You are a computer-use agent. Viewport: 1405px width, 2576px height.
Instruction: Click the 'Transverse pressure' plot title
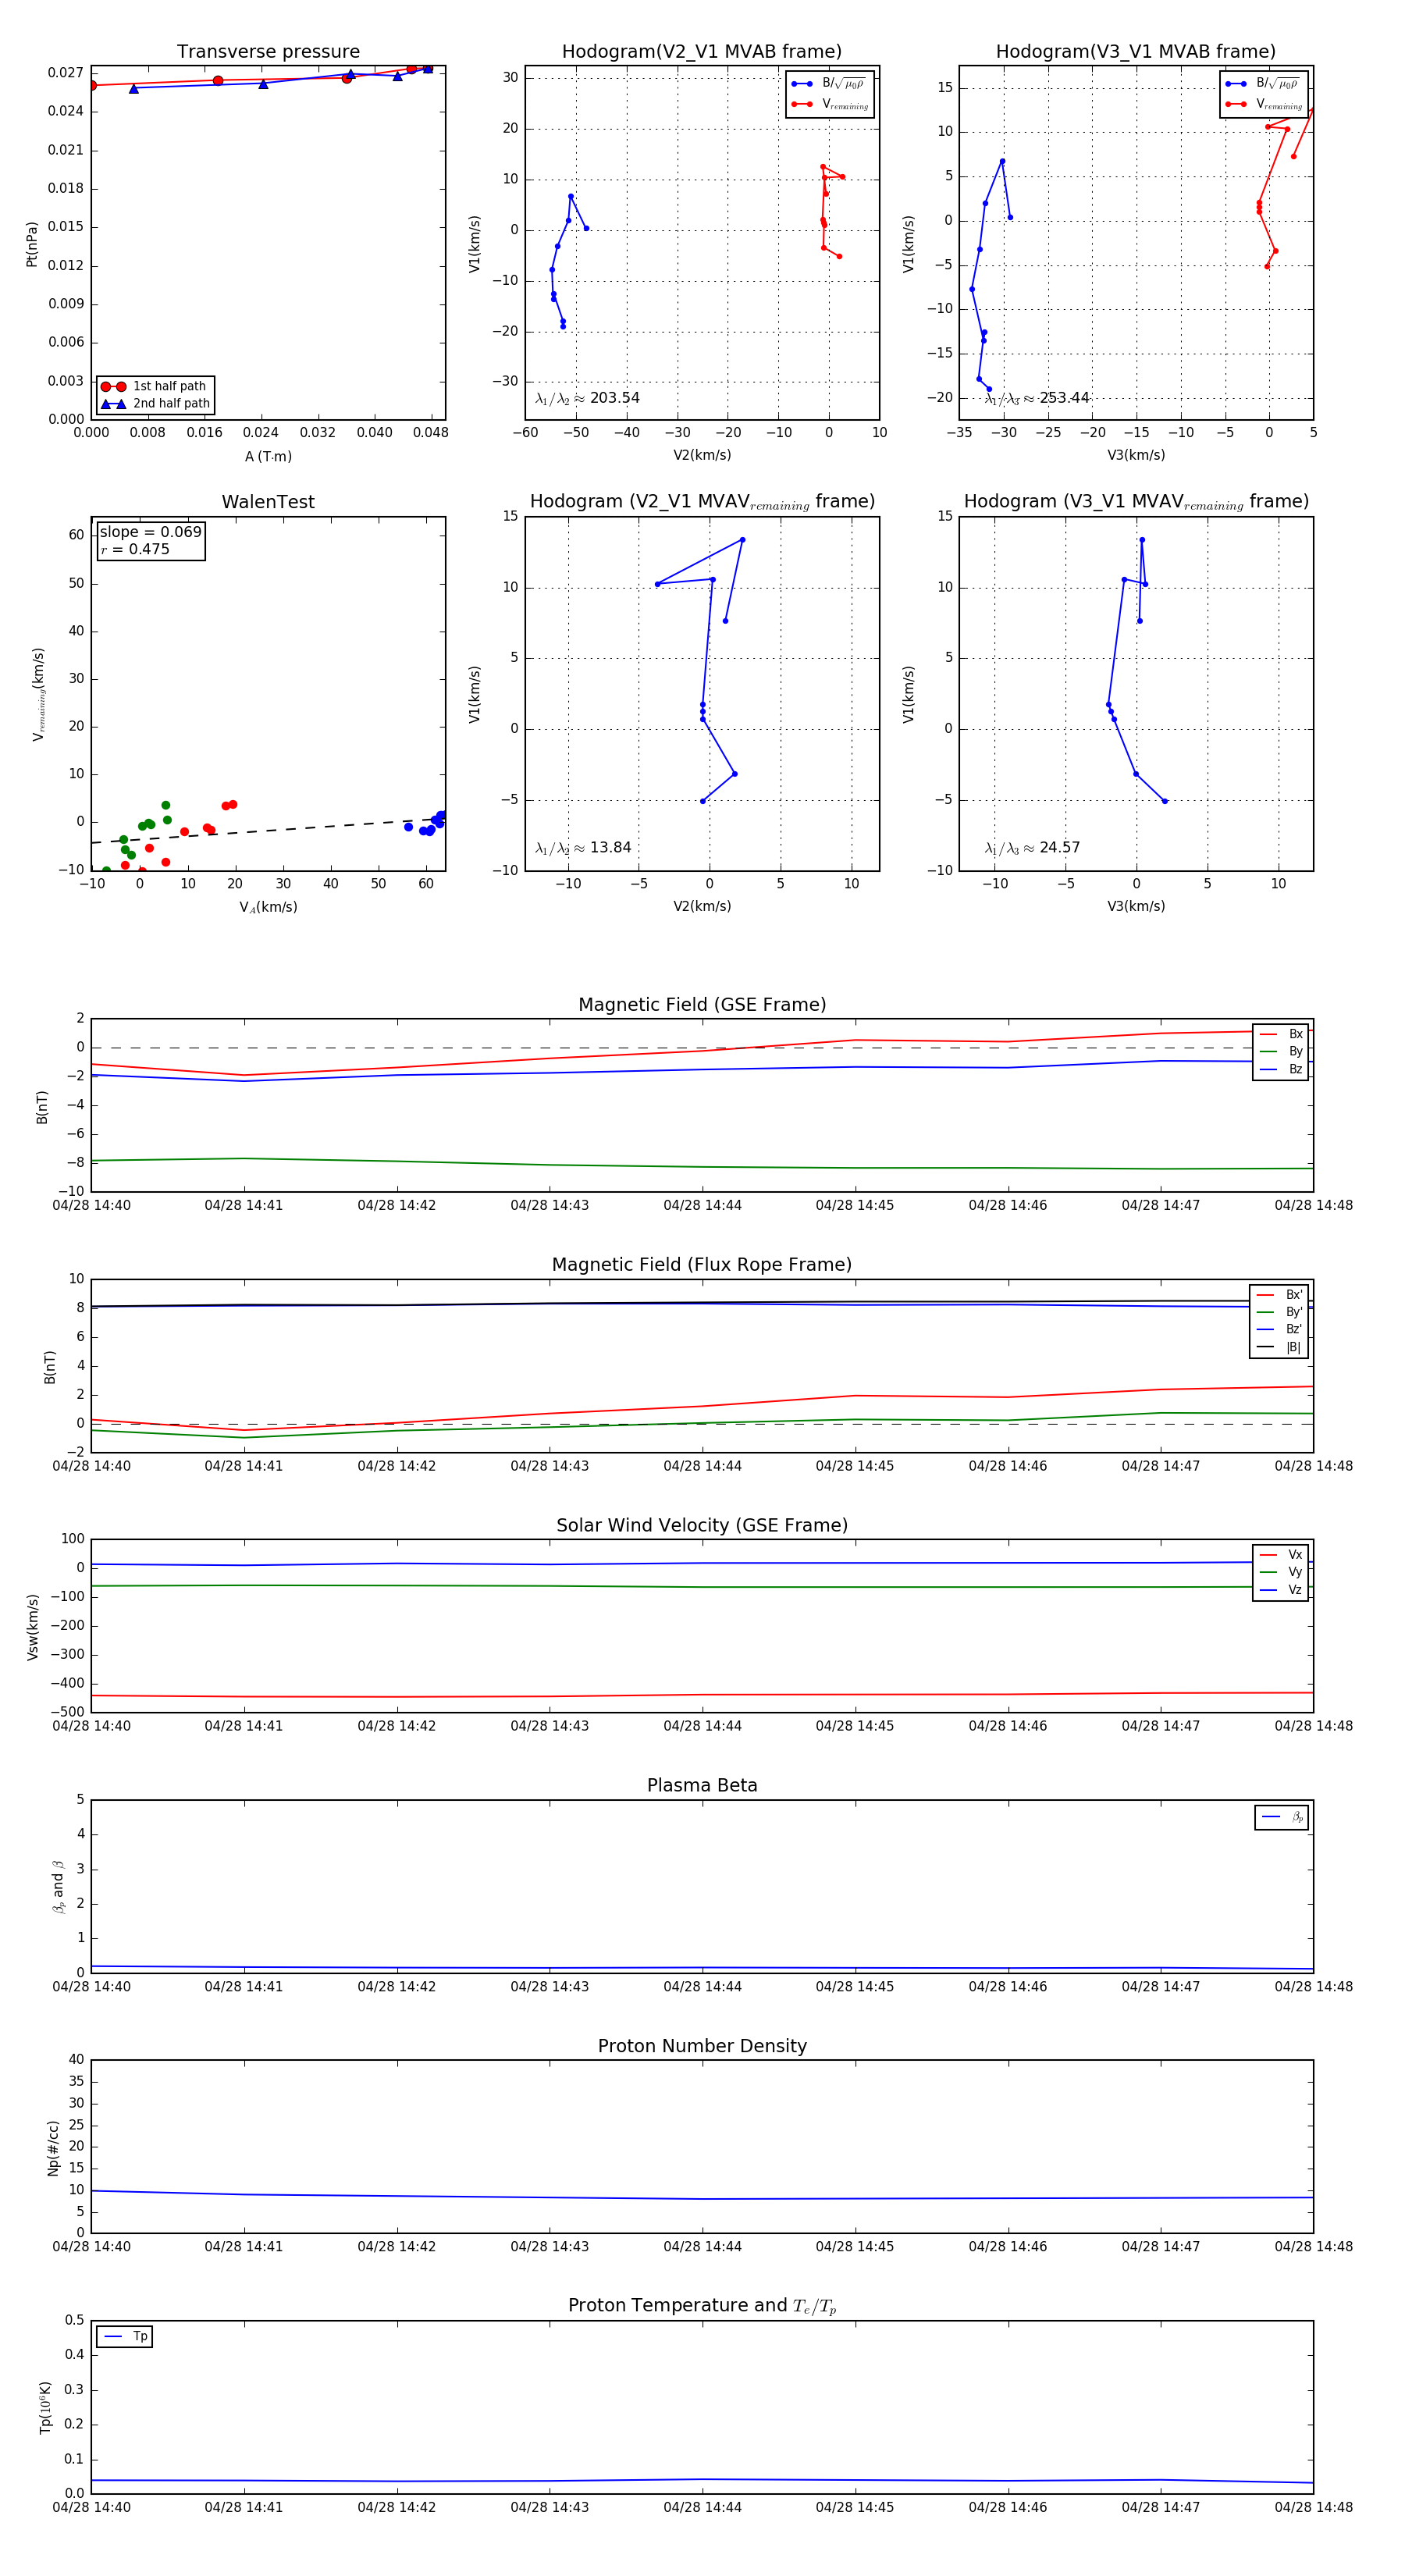coord(268,52)
